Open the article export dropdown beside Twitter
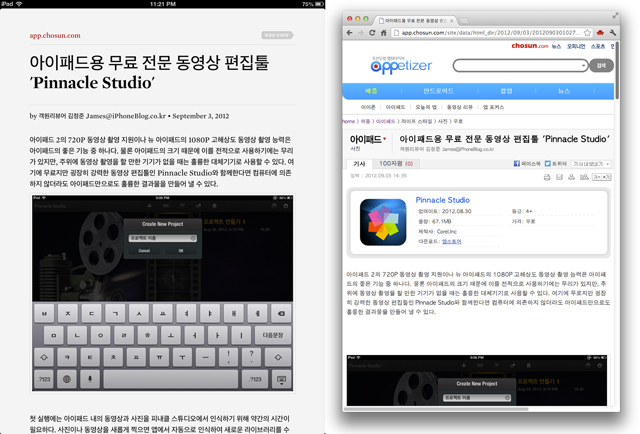Viewport: 640px width, 434px height. point(591,164)
